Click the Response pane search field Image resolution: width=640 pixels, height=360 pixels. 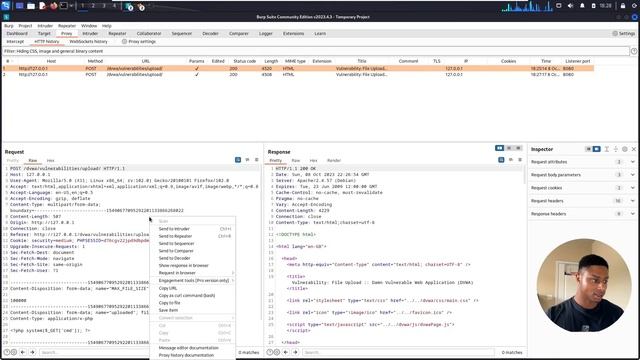coord(398,352)
